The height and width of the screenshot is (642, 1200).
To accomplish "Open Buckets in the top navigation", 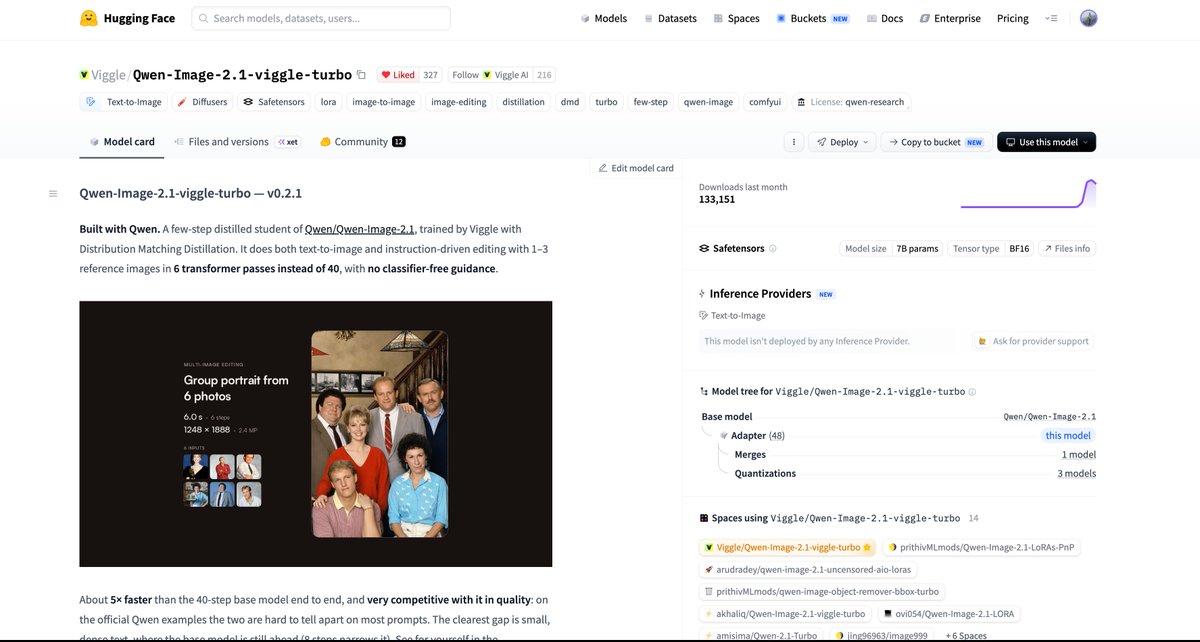I will click(x=813, y=18).
